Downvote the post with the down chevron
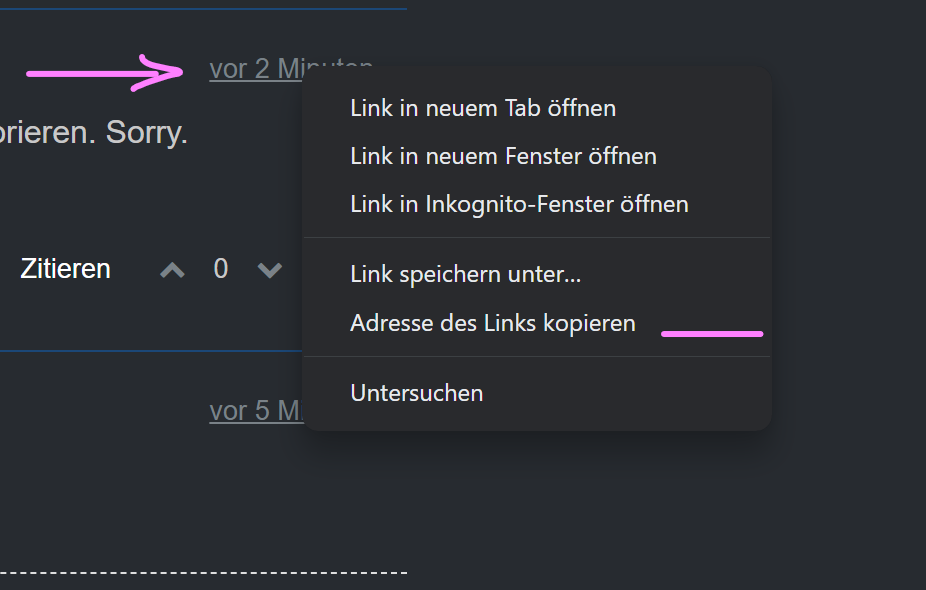 tap(269, 270)
